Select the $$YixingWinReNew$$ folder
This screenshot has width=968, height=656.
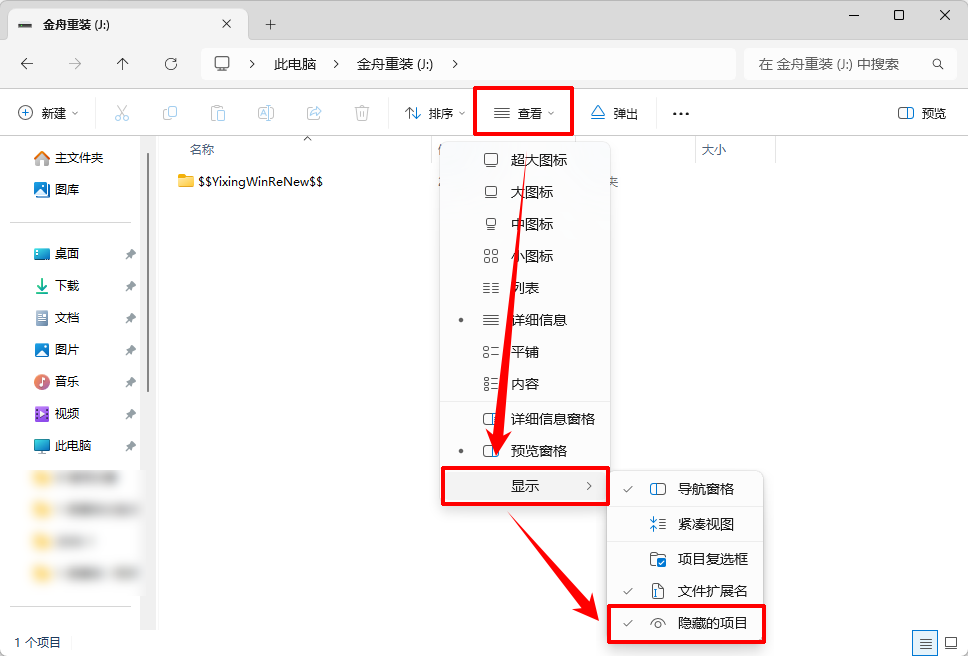pyautogui.click(x=251, y=181)
